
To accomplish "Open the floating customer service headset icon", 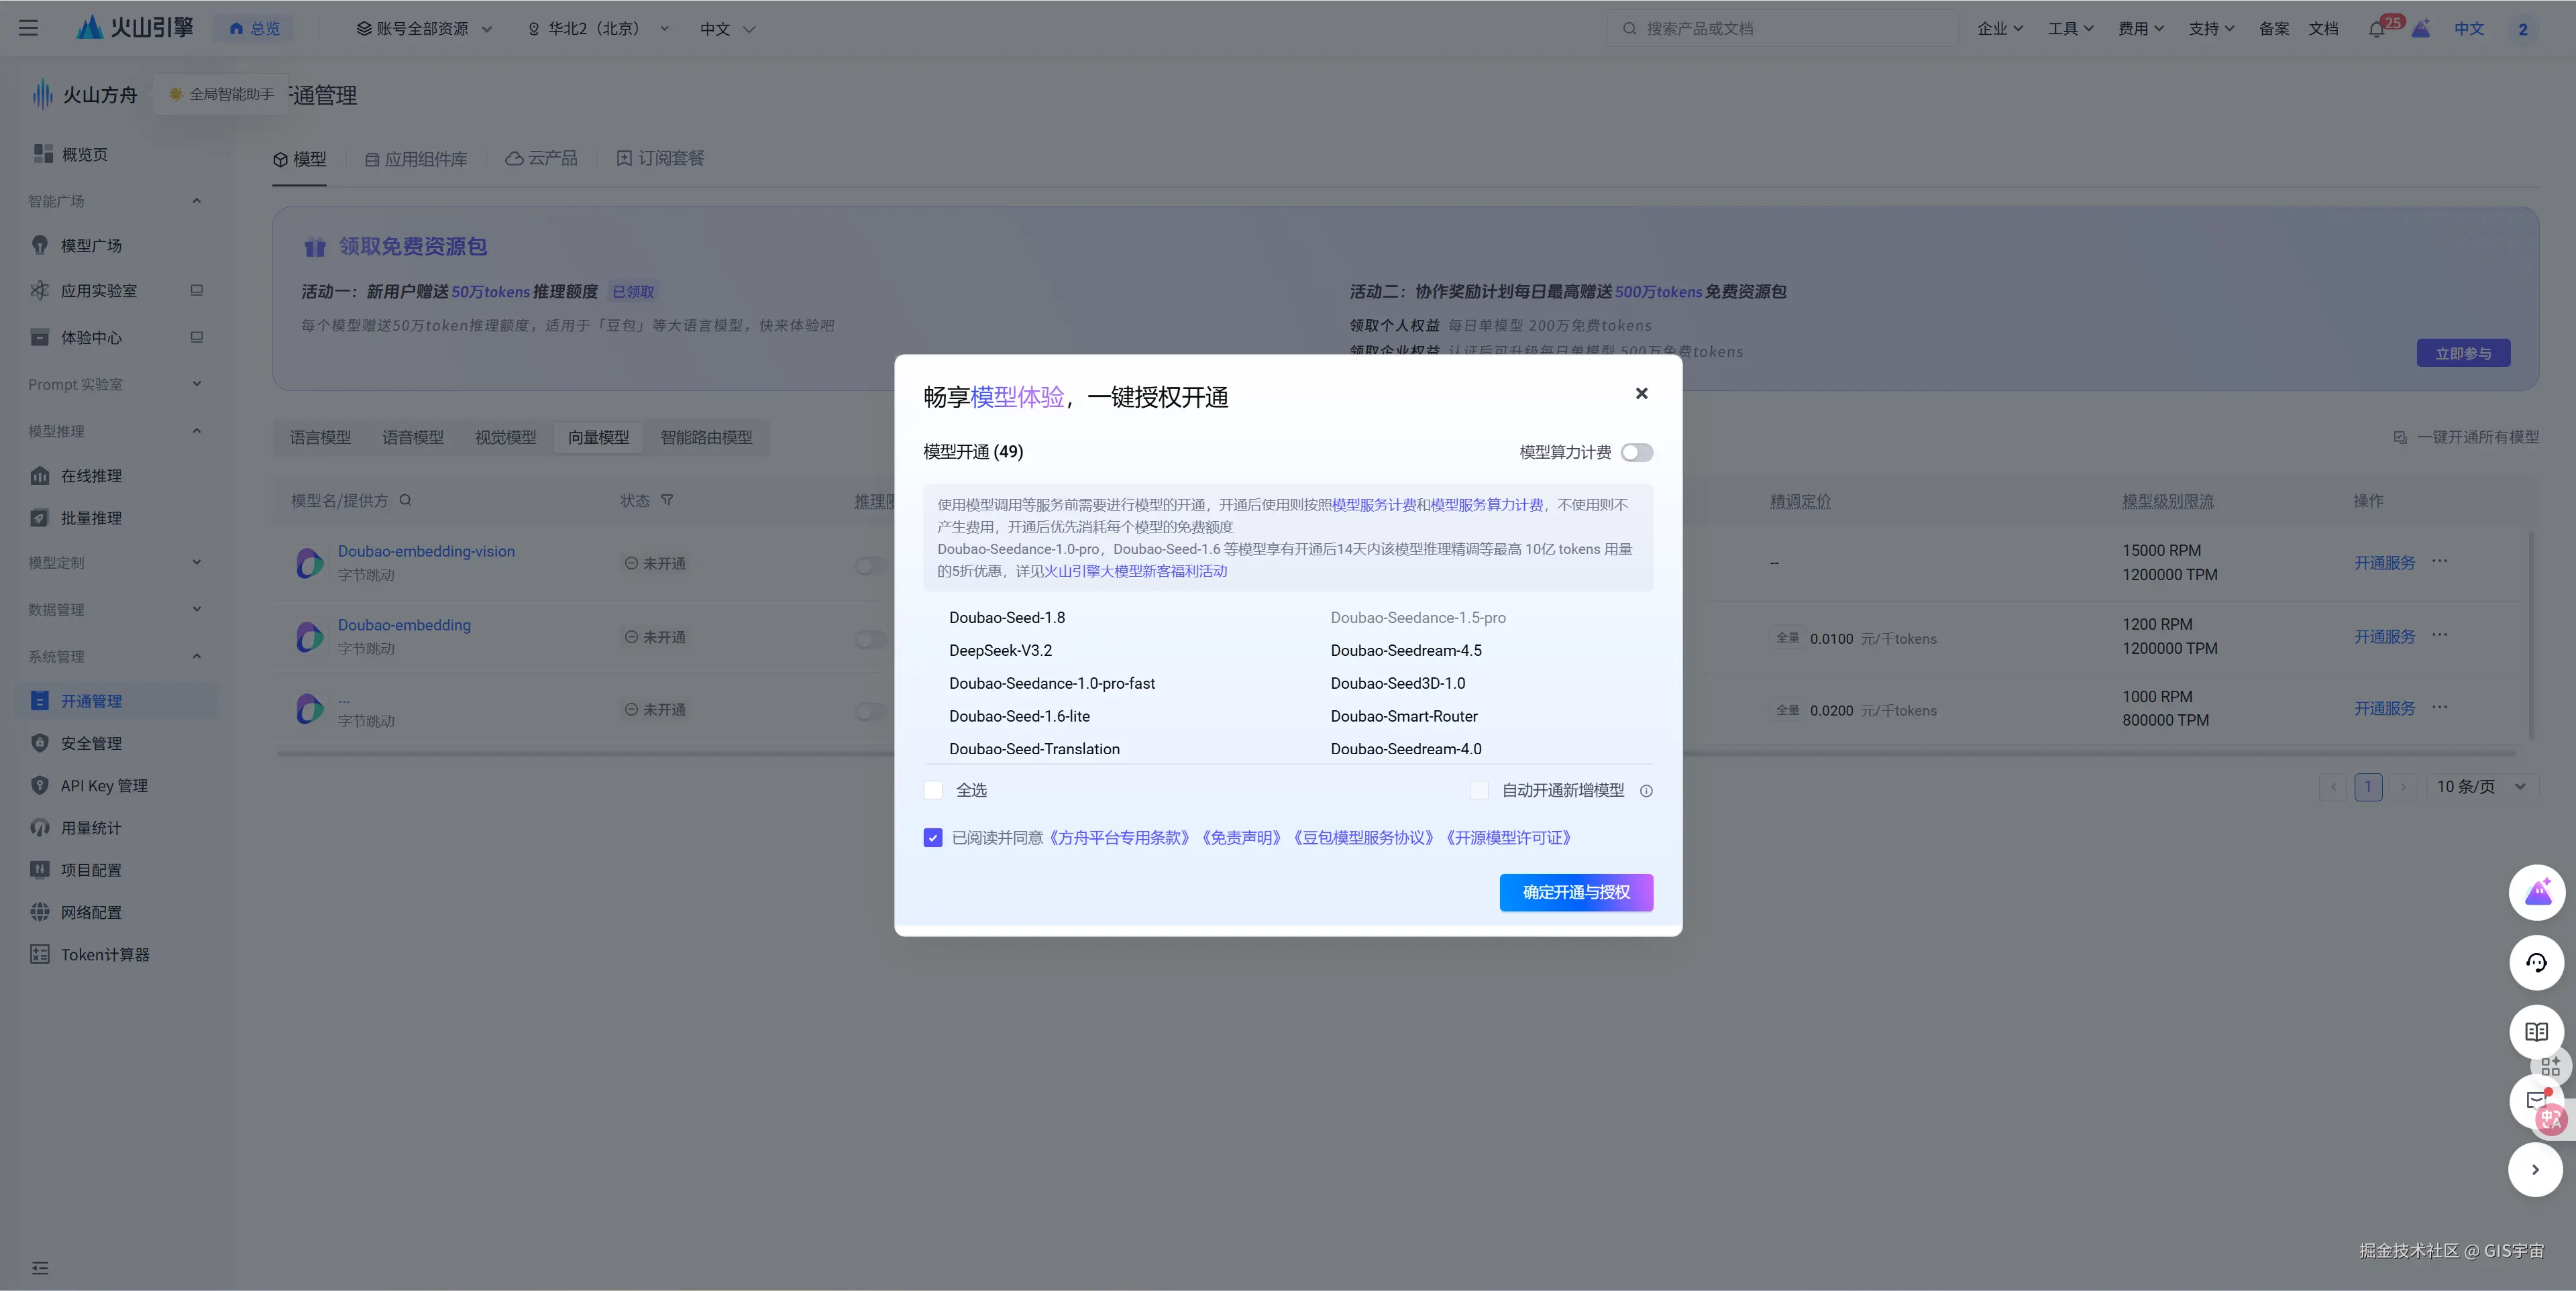I will pyautogui.click(x=2536, y=963).
